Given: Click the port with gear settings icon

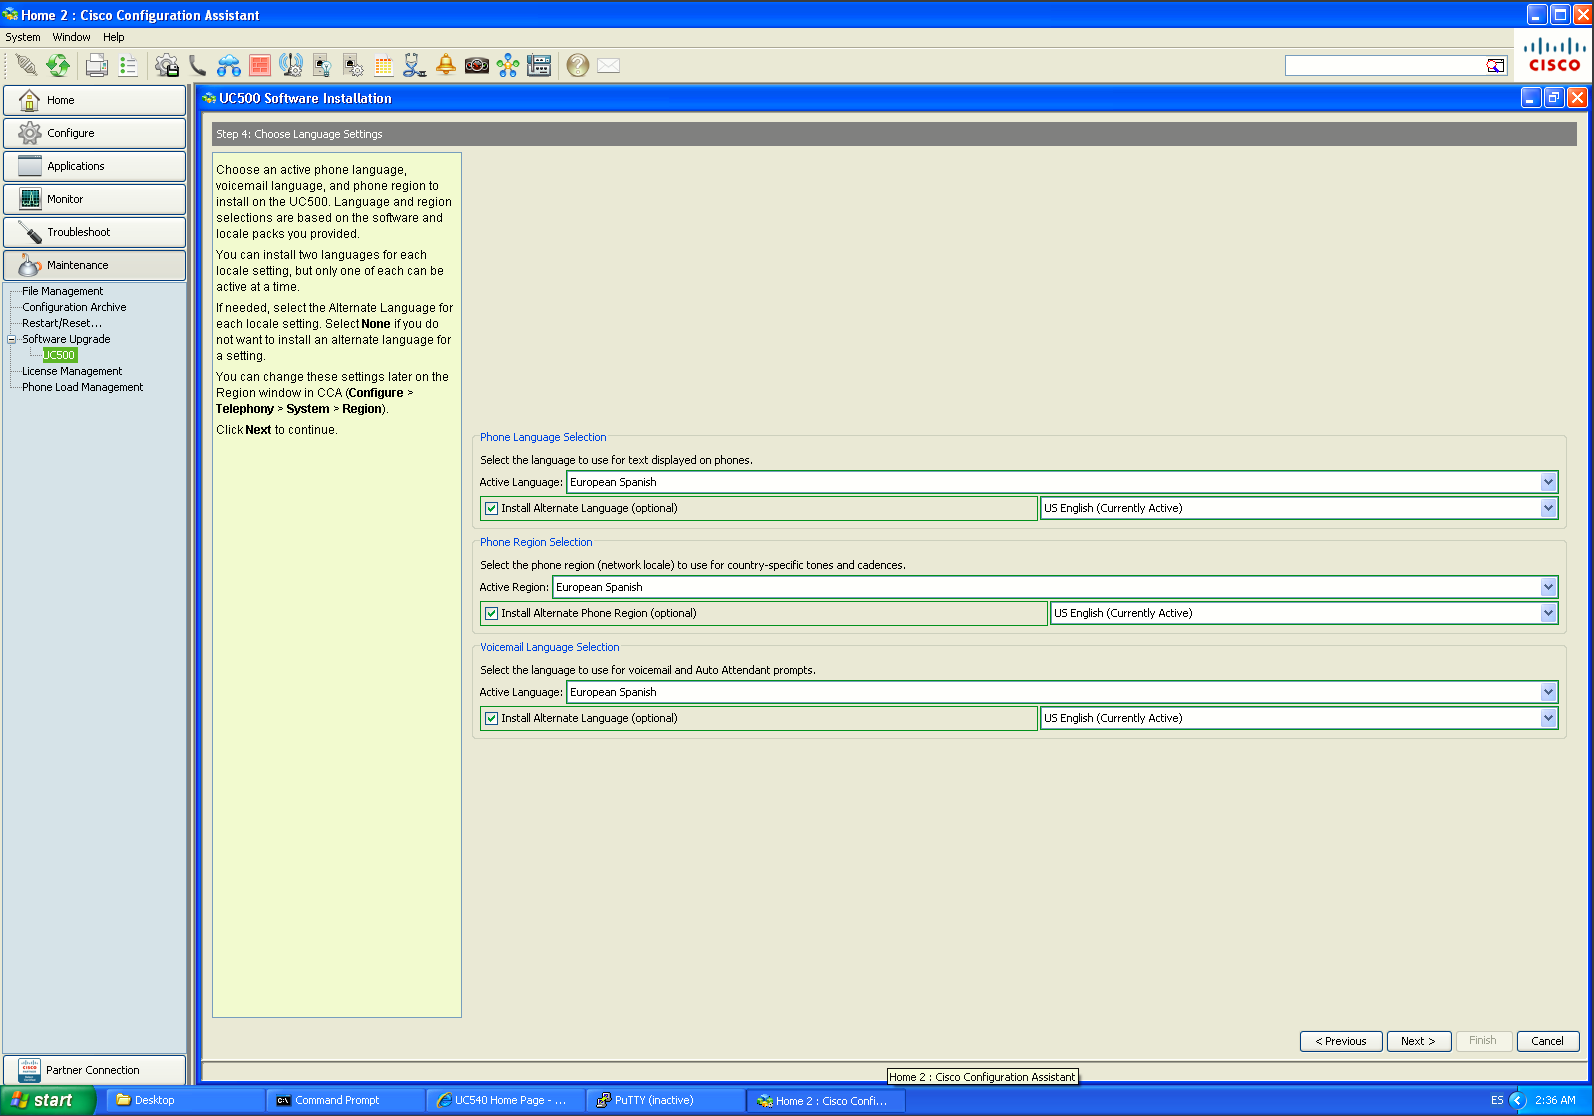Looking at the screenshot, I should [353, 66].
